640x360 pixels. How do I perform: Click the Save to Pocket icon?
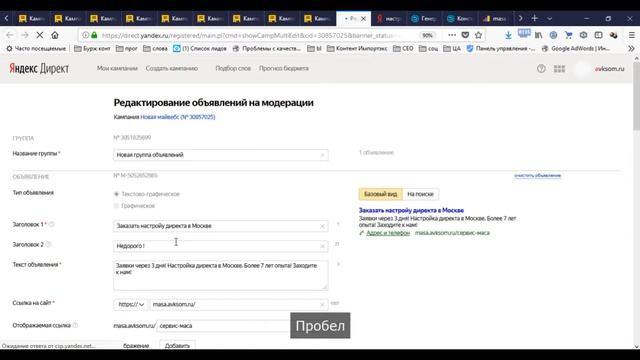click(465, 35)
